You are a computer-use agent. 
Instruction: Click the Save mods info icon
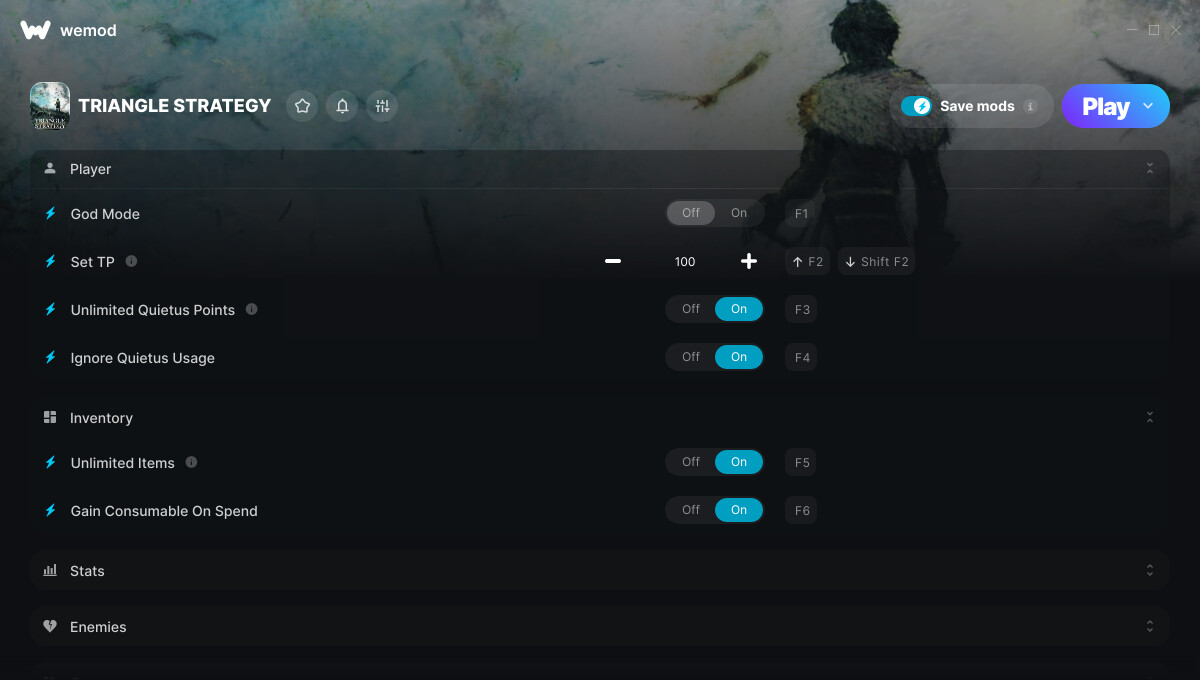pyautogui.click(x=1030, y=106)
